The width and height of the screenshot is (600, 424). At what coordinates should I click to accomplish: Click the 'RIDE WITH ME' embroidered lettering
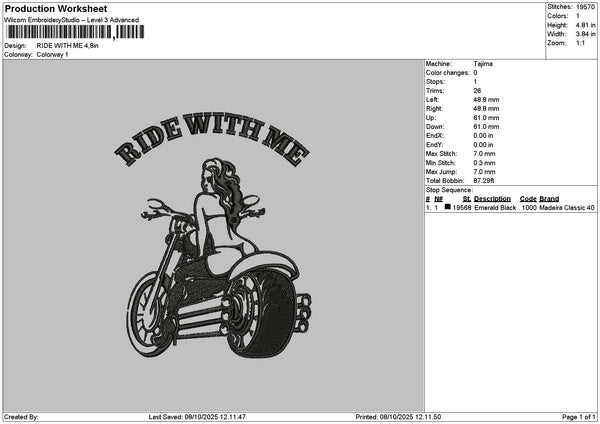(x=212, y=139)
